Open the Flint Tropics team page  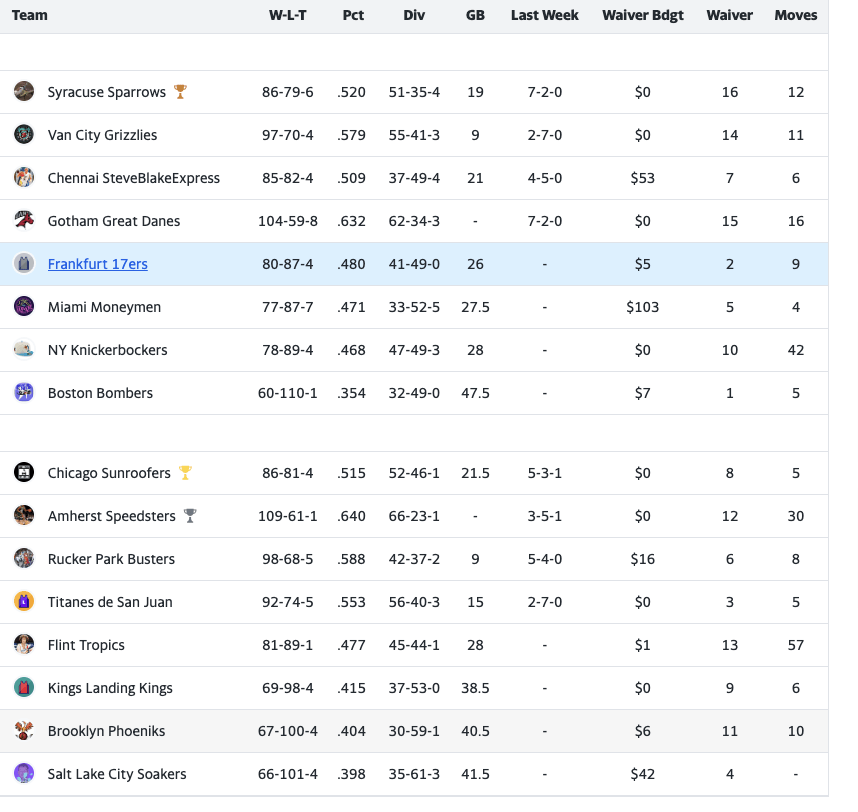86,645
